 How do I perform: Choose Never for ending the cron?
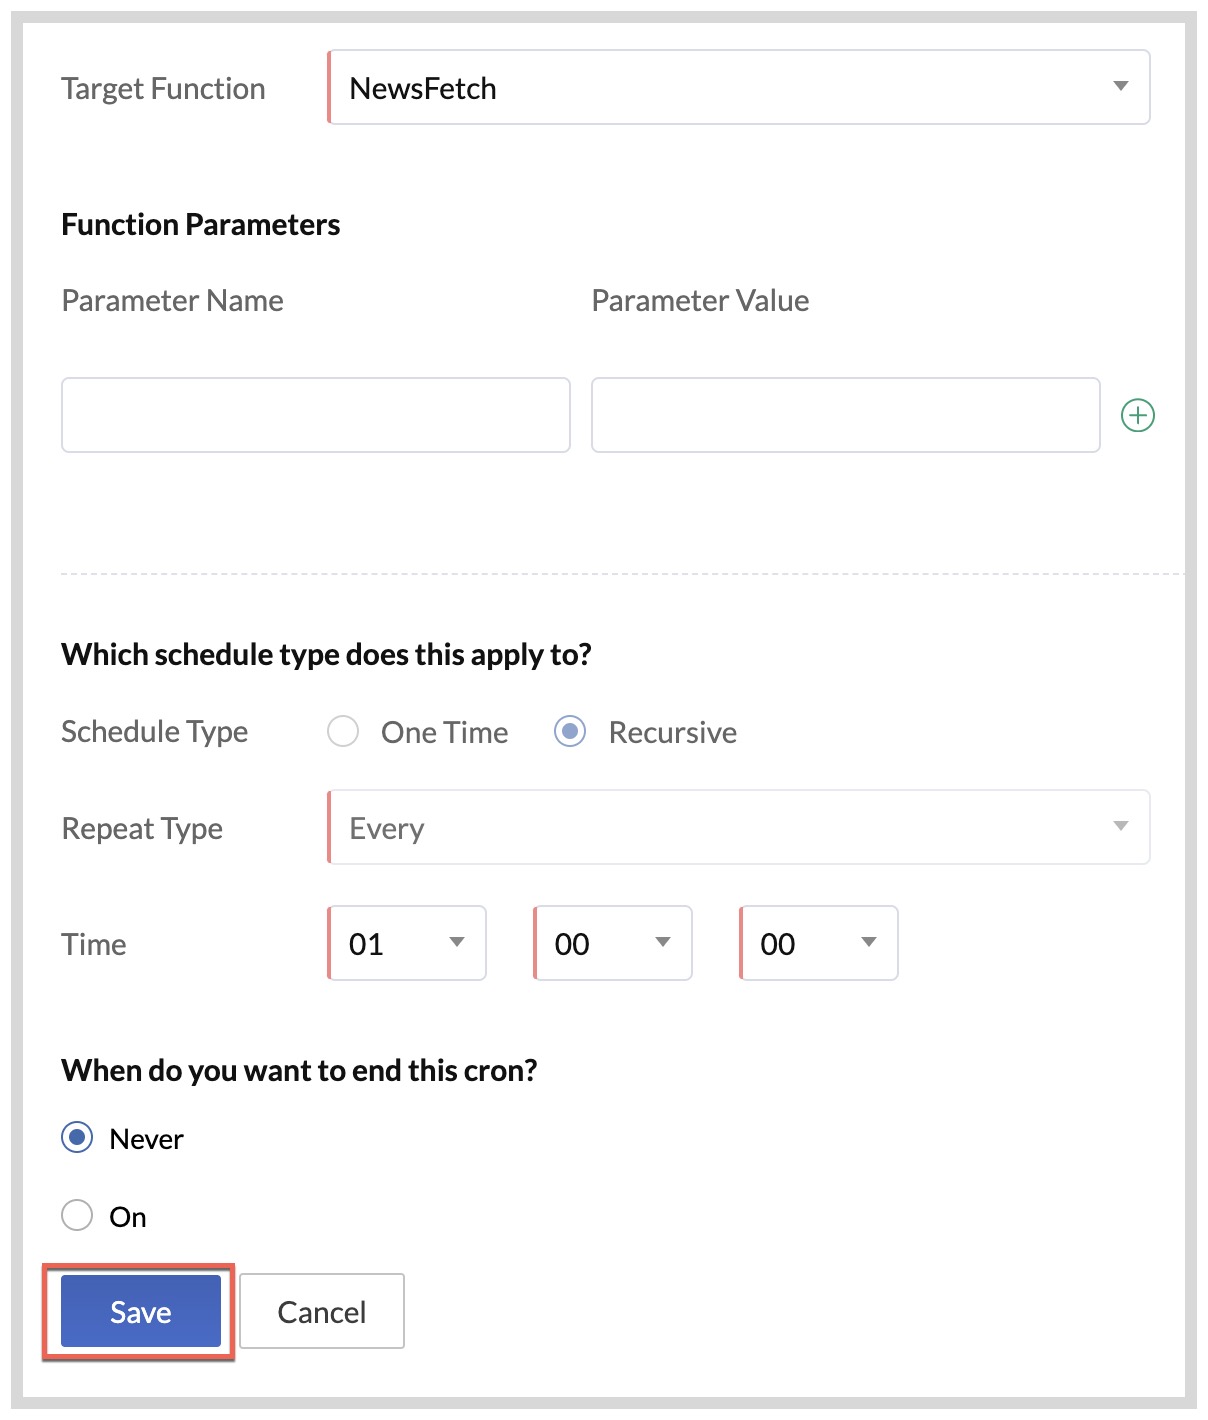(77, 1138)
